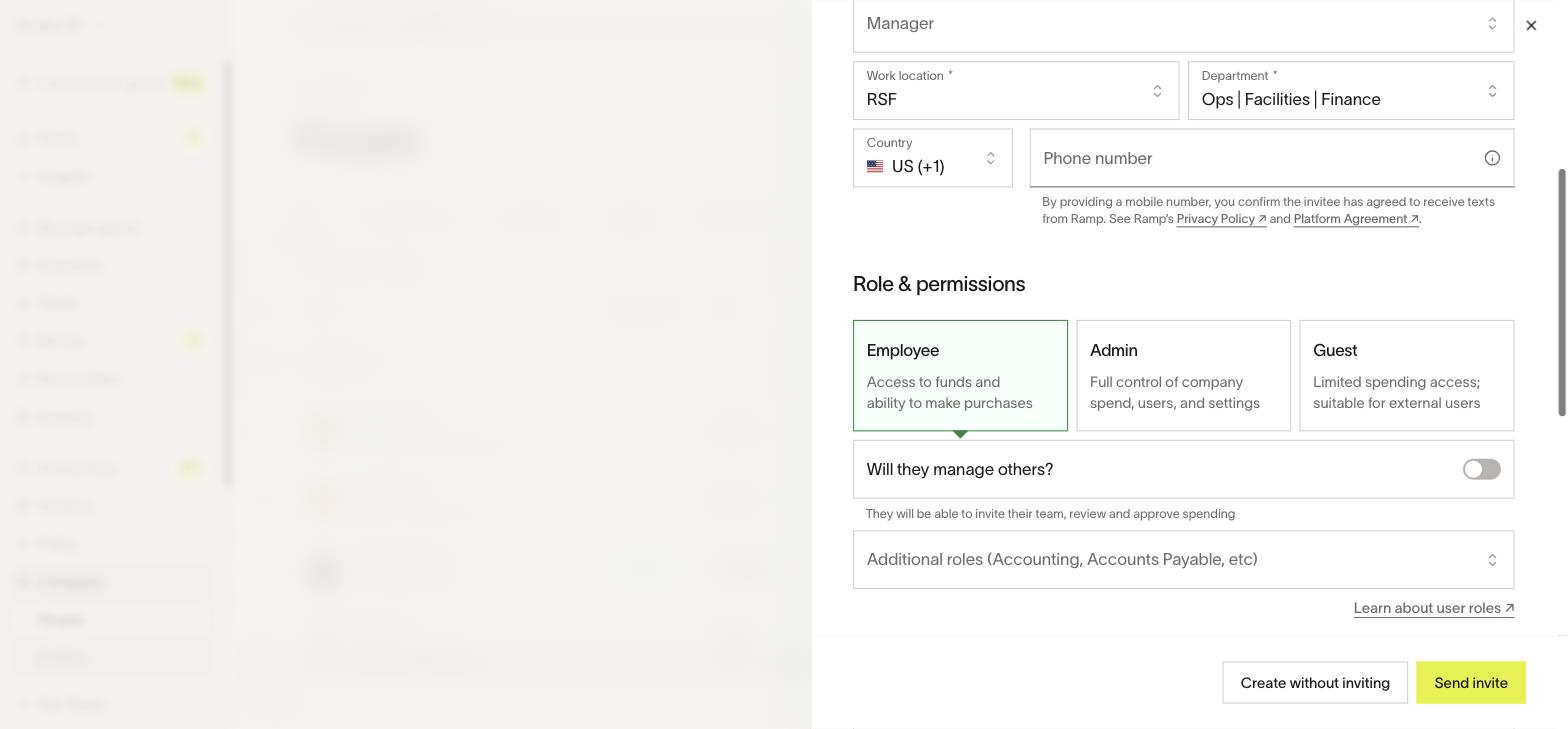This screenshot has width=1568, height=729.
Task: Click the Create without inviting button
Action: [1315, 683]
